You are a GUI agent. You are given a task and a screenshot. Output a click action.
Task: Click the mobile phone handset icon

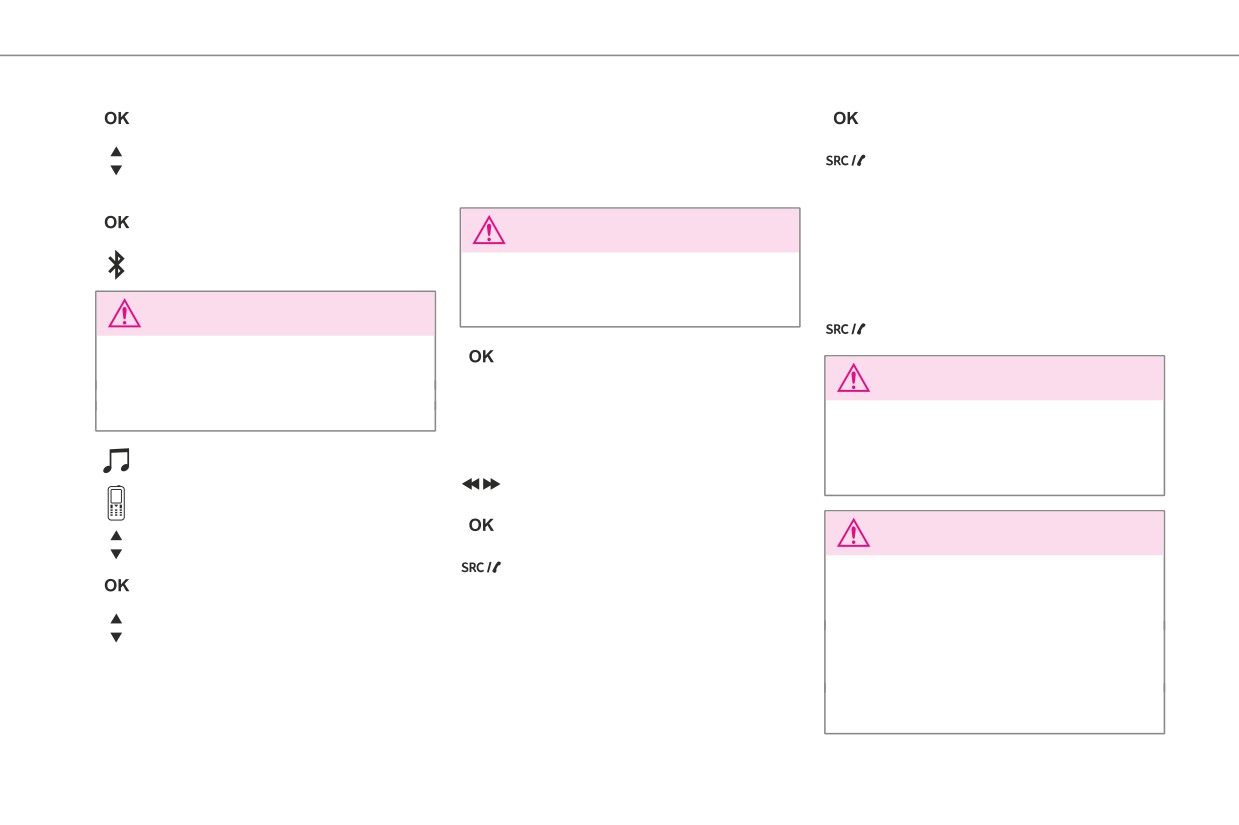pyautogui.click(x=117, y=502)
